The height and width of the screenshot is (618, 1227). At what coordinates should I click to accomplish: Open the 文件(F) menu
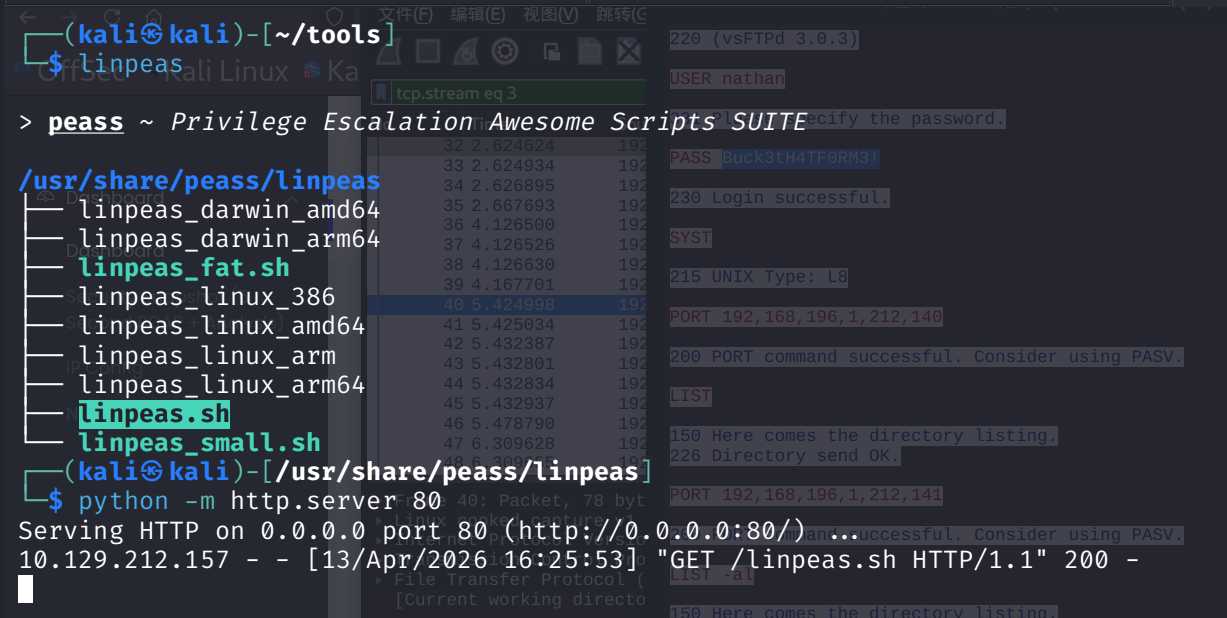(406, 14)
